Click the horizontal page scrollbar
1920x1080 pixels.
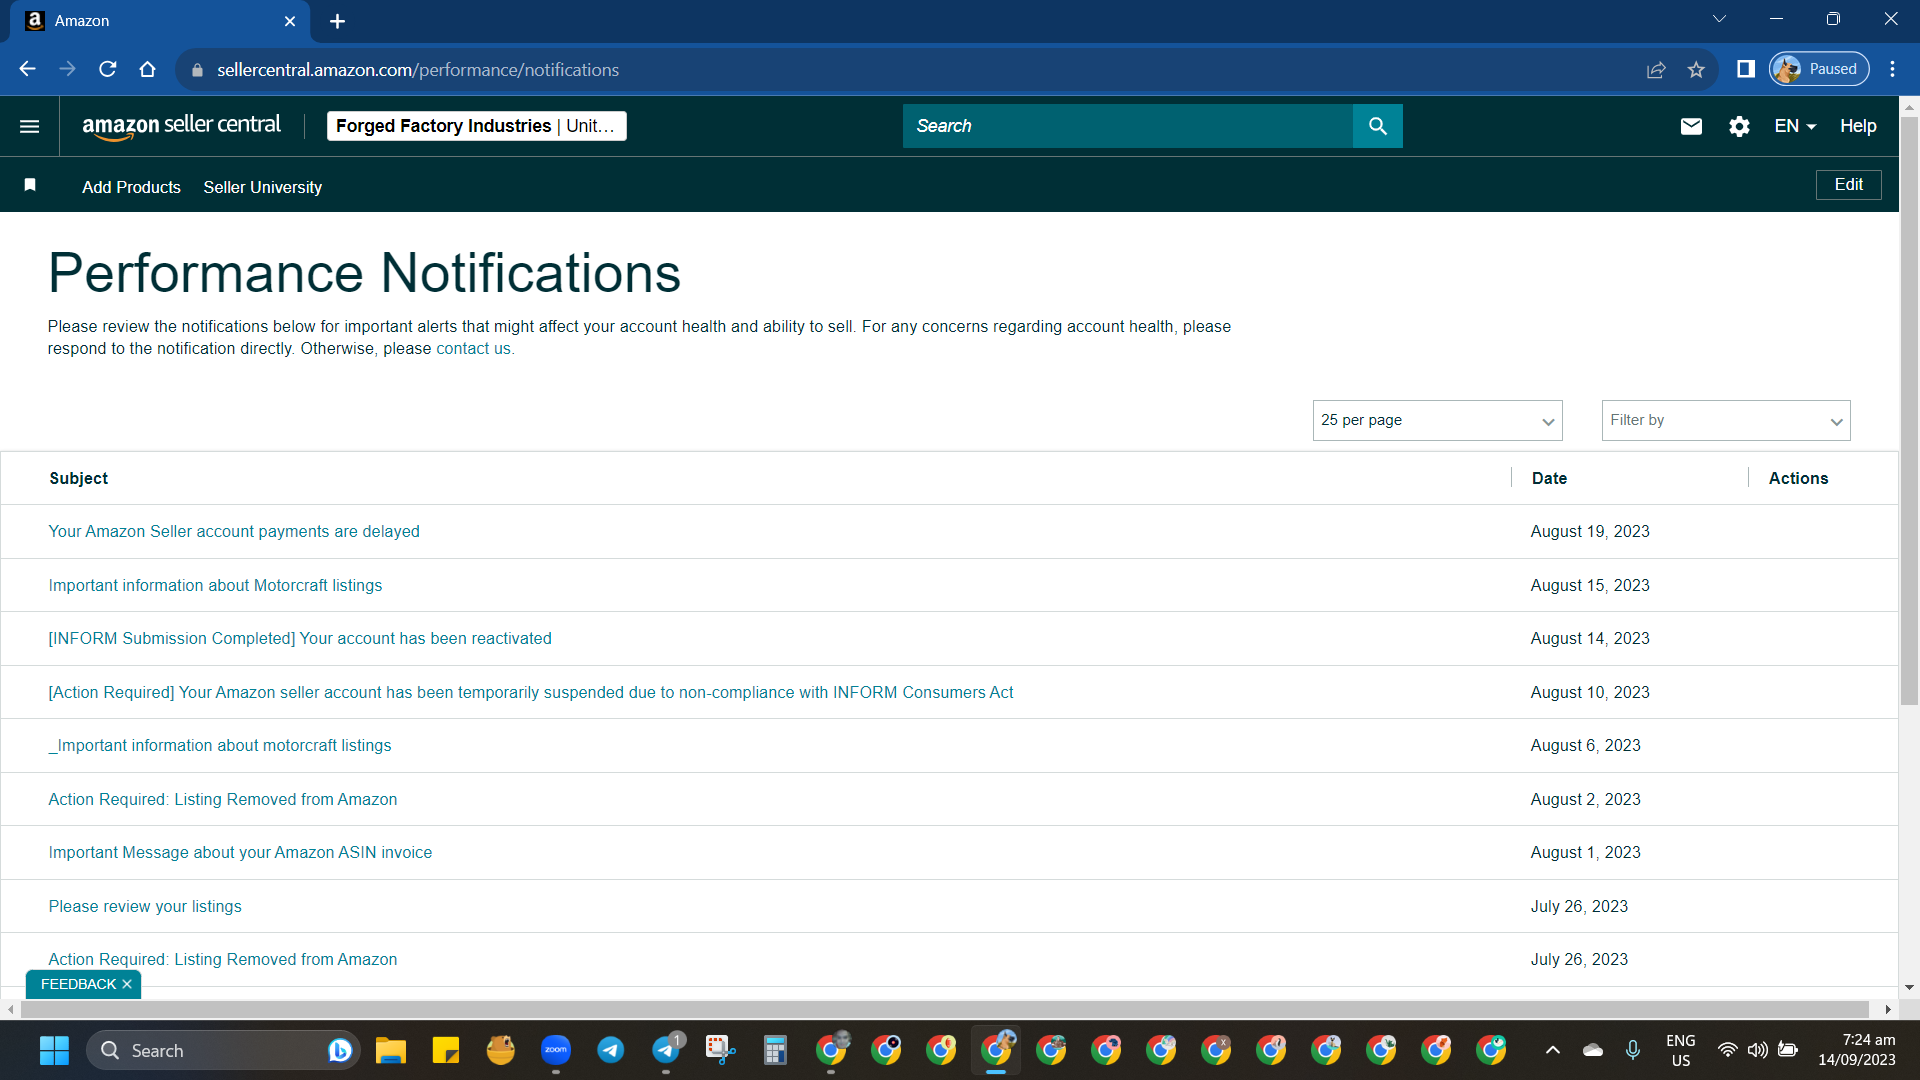(944, 1009)
